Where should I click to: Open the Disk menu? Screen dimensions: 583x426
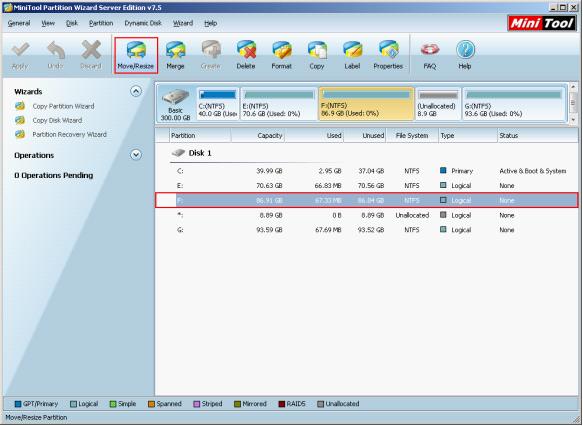click(x=72, y=23)
